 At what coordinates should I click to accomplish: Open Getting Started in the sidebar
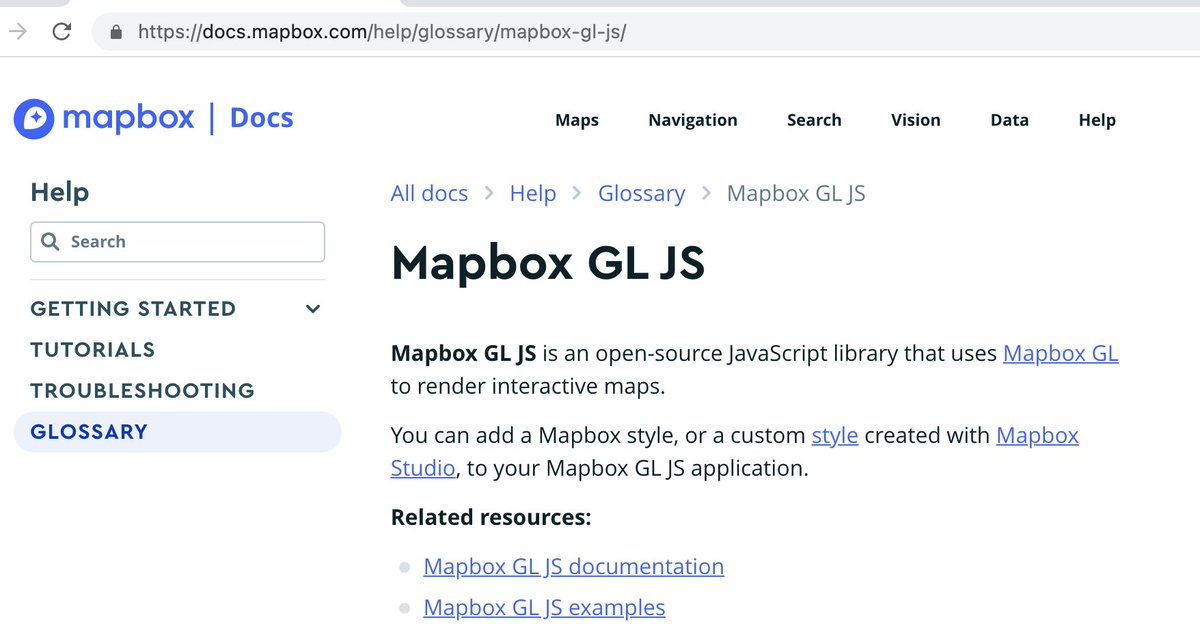coord(133,309)
